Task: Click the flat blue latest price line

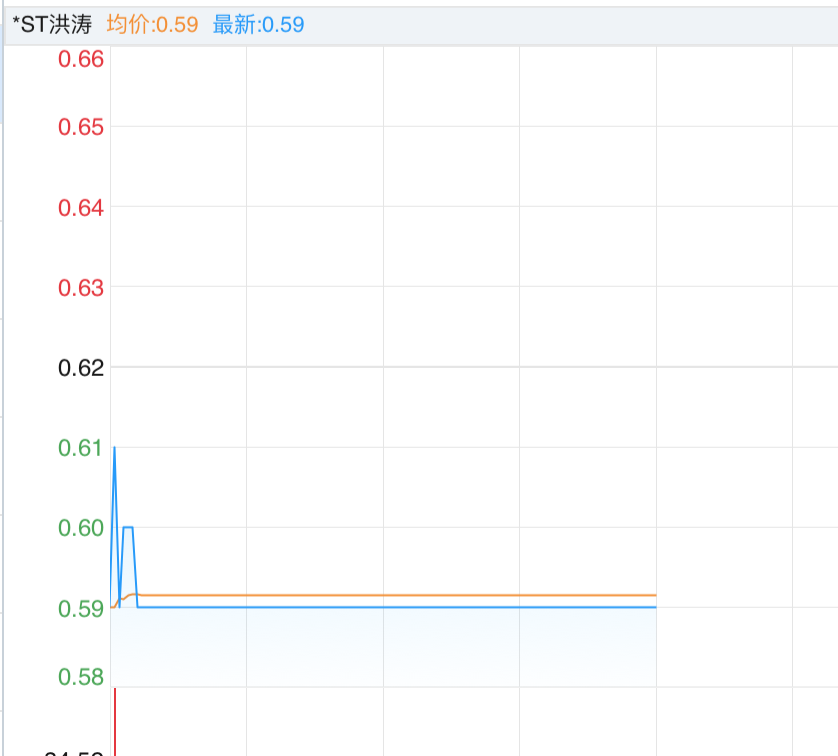Action: (400, 607)
